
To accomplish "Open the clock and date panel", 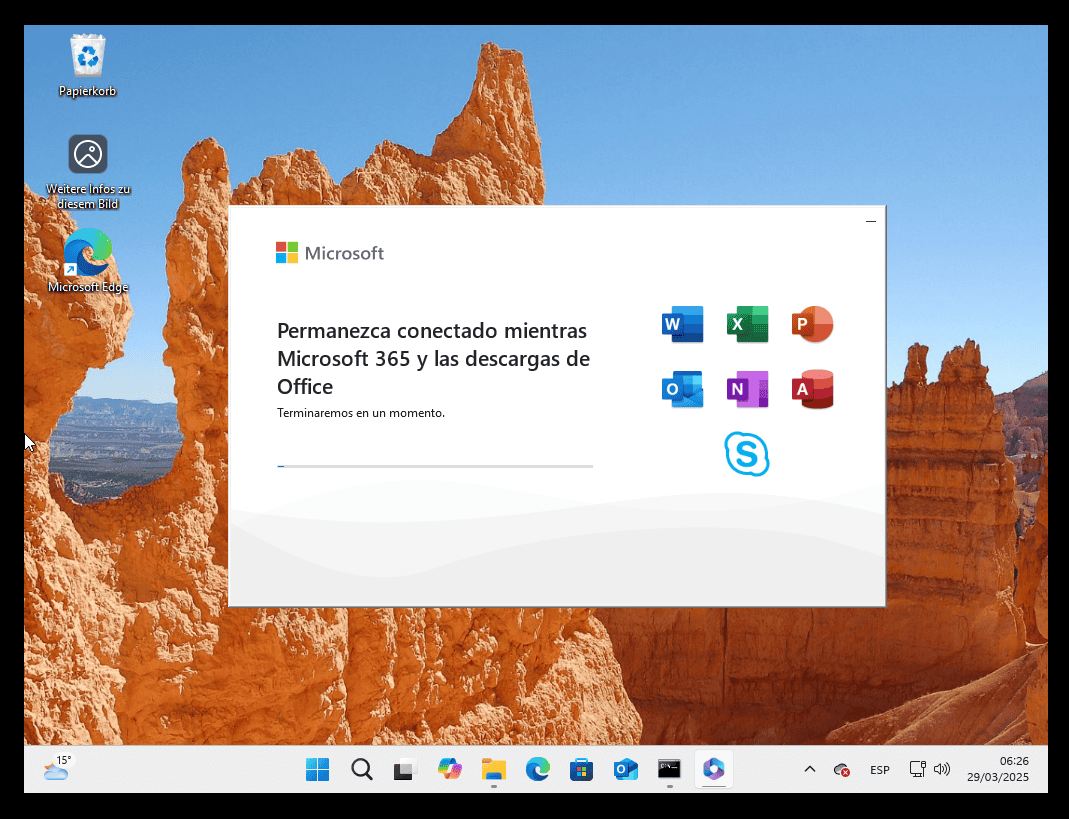I will [1000, 769].
